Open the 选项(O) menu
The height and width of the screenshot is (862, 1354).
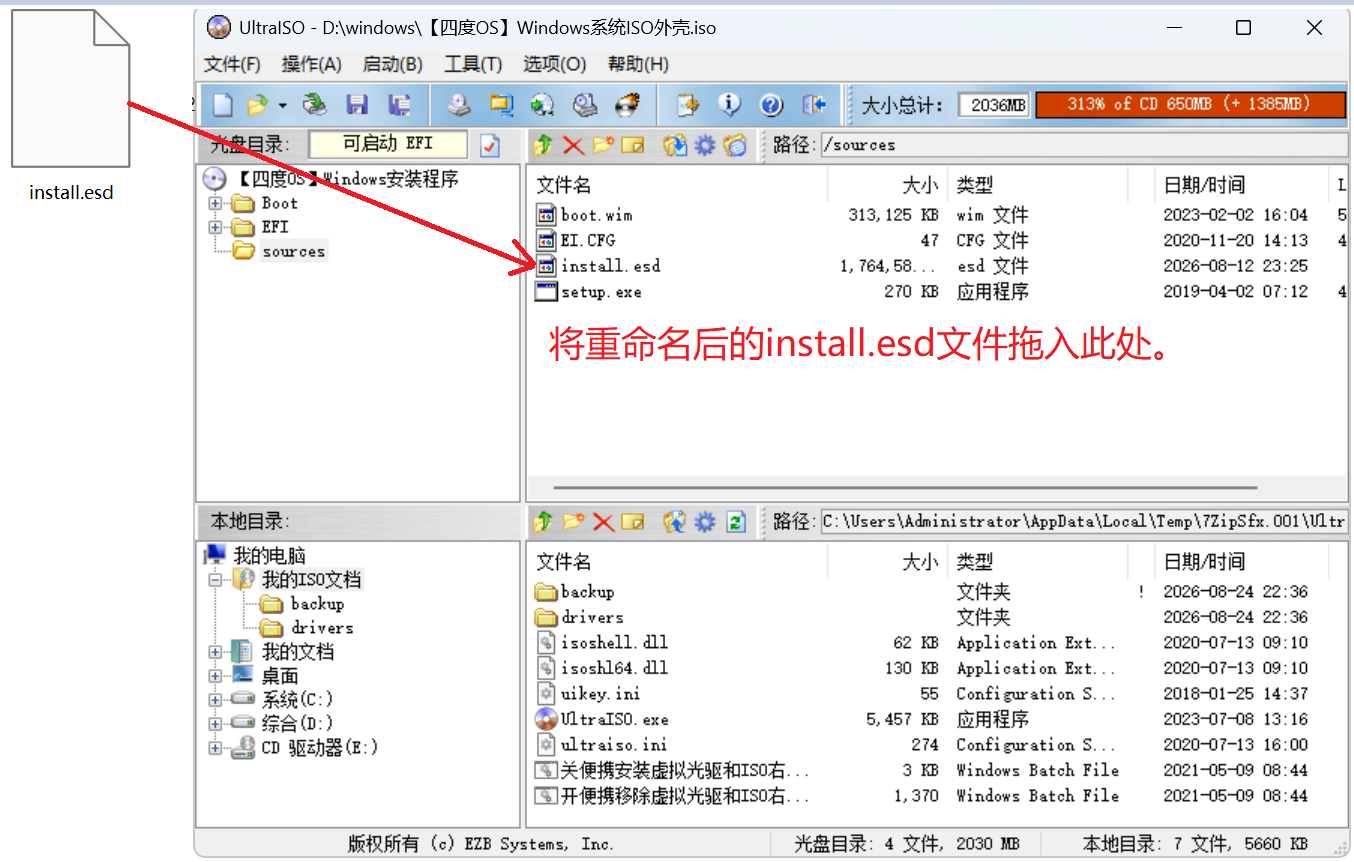click(x=554, y=64)
